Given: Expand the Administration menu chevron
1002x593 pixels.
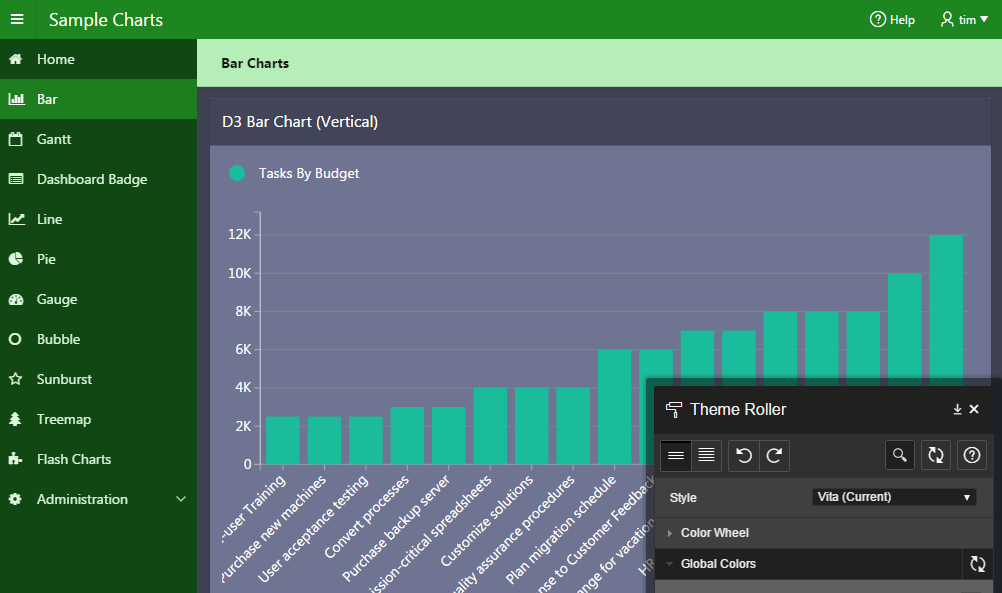Looking at the screenshot, I should pyautogui.click(x=180, y=499).
